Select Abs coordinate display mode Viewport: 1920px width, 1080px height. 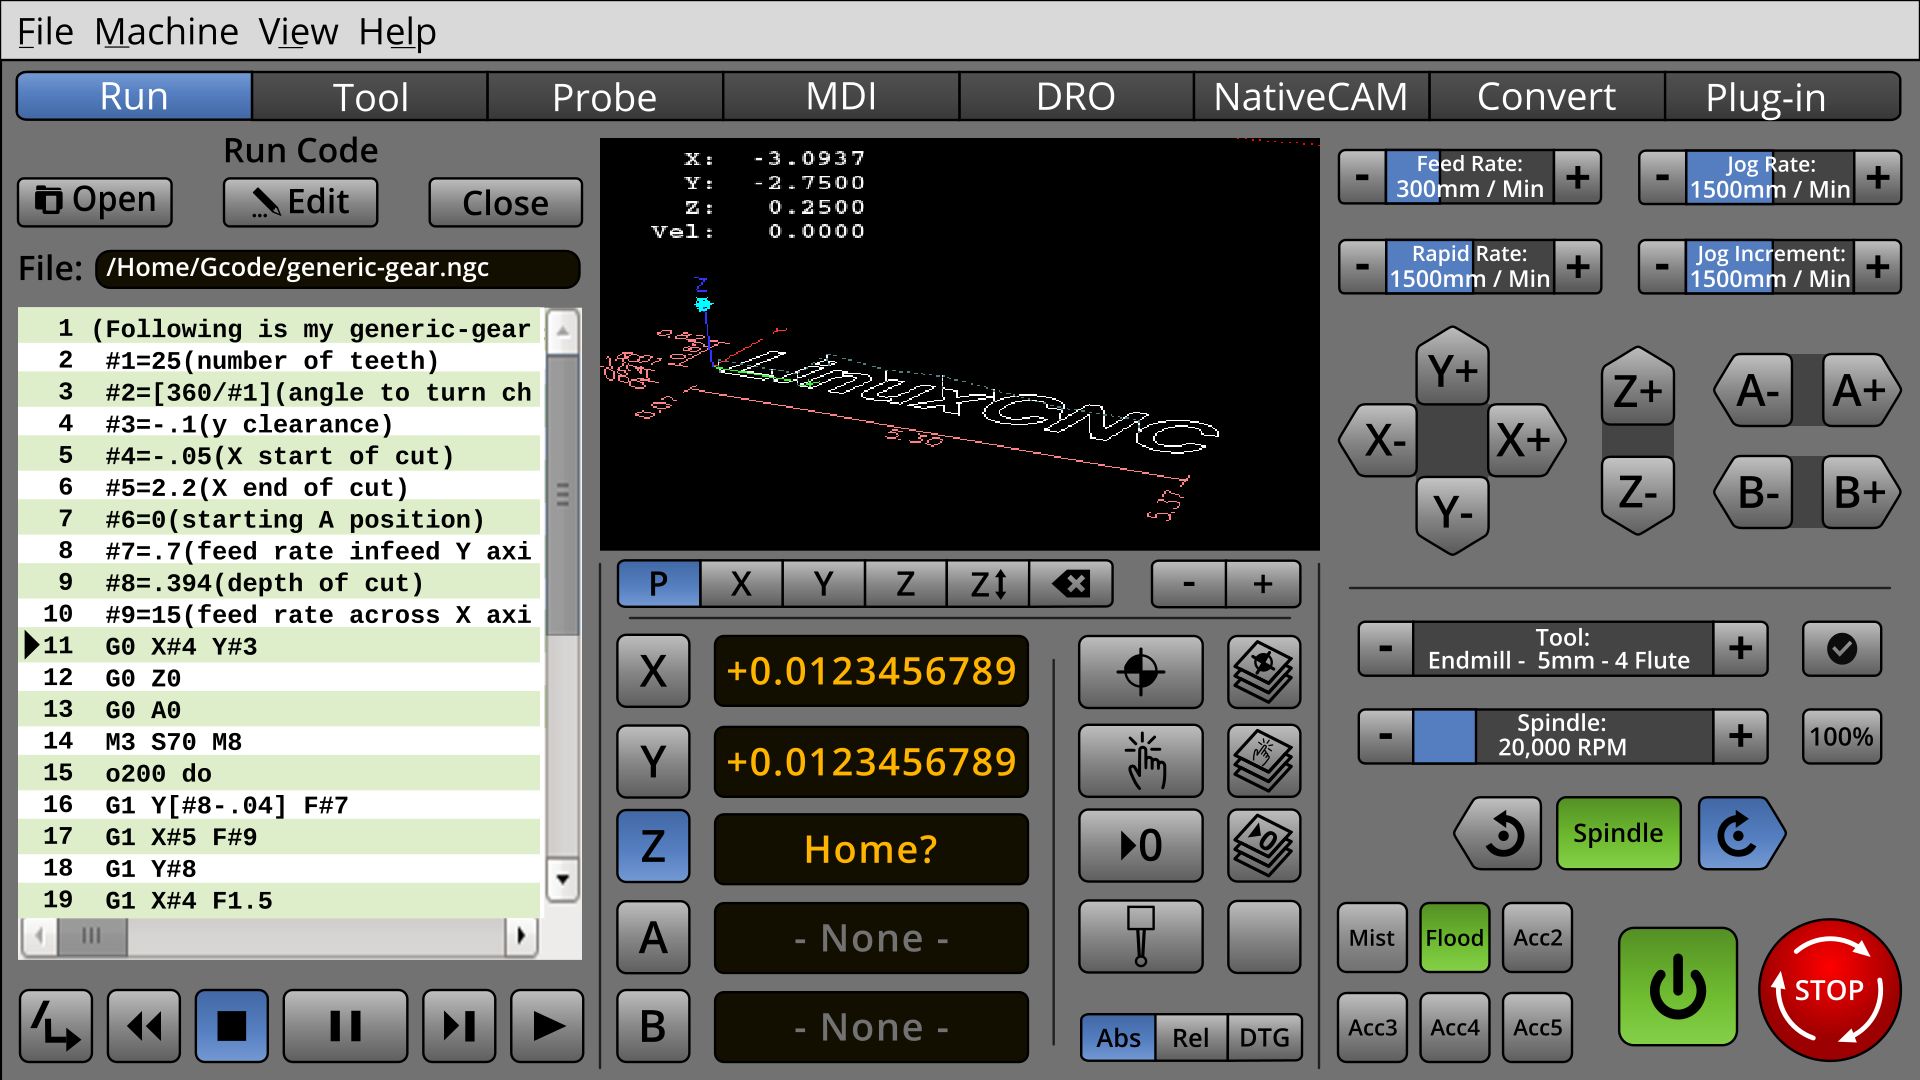click(x=1118, y=1038)
